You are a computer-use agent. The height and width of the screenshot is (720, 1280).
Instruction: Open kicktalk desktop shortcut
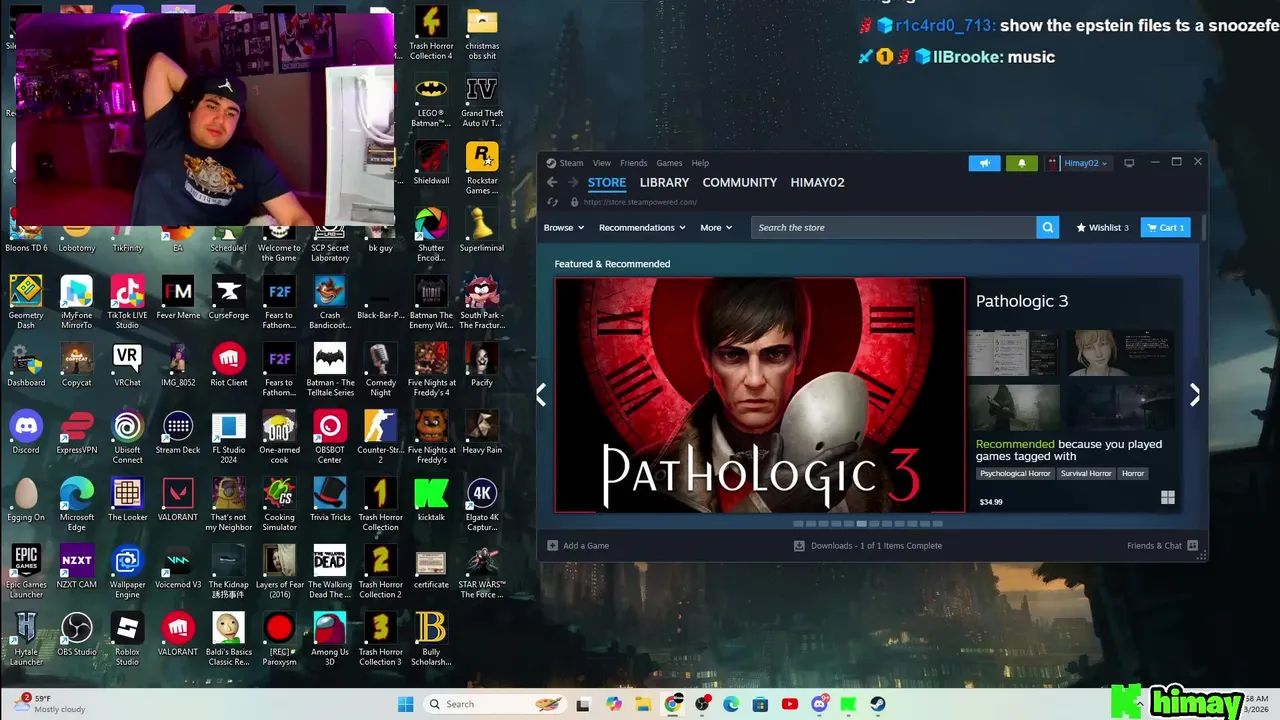pos(431,500)
